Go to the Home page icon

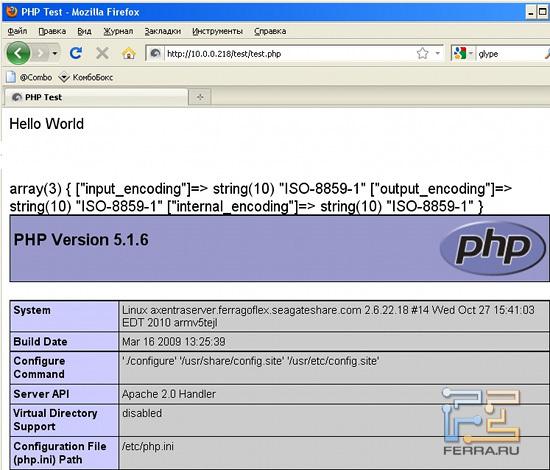point(128,53)
